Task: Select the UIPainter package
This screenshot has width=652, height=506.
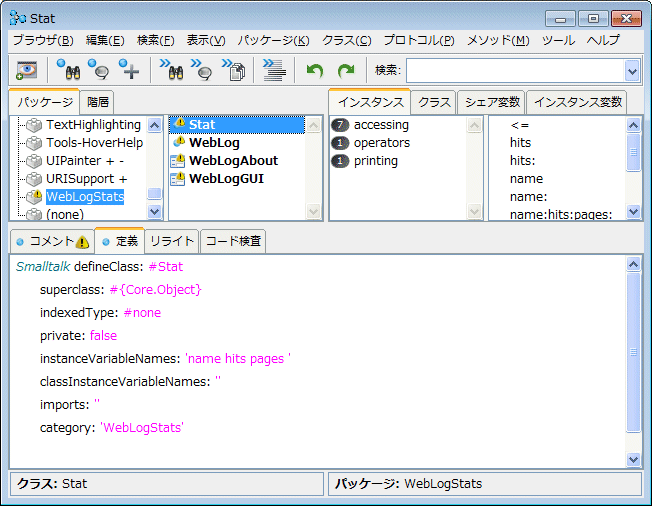Action: 85,161
